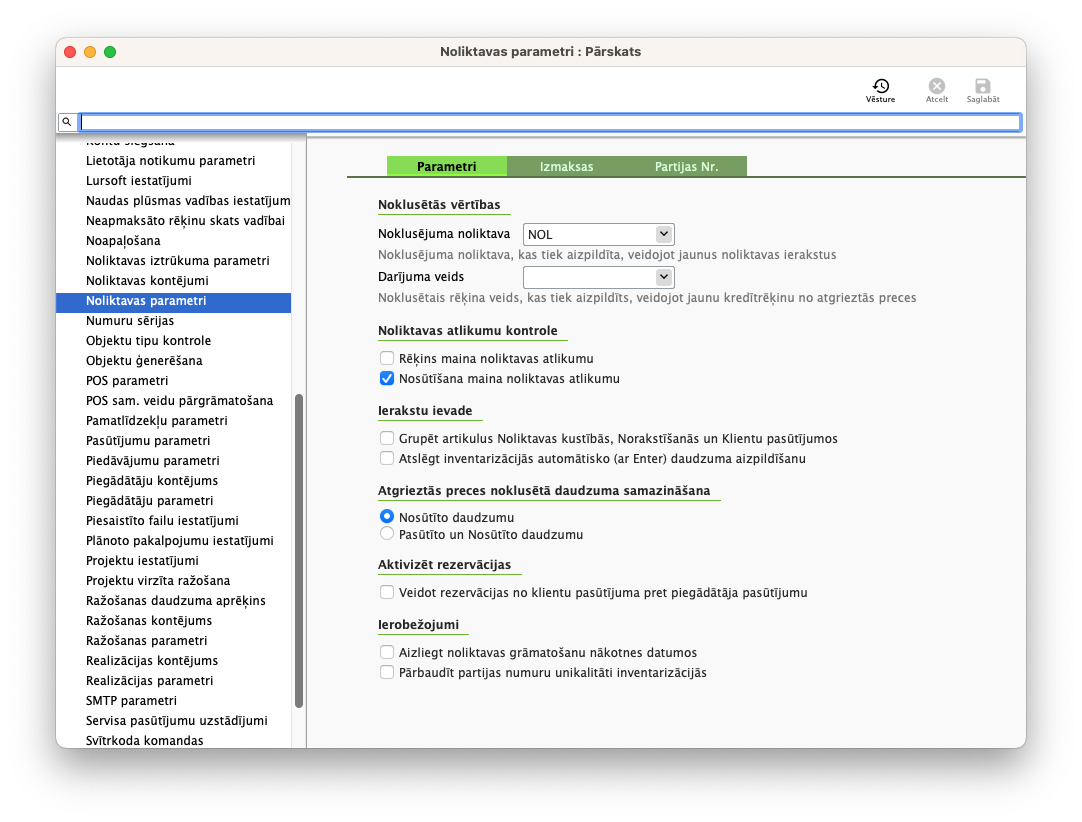Enable Rēķins maina noliktavas atlikumu
Viewport: 1082px width, 822px height.
[387, 358]
